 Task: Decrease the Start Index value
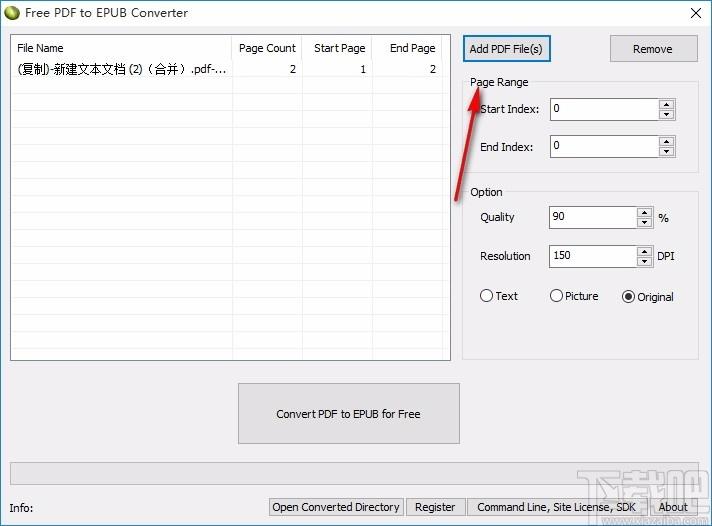pos(666,114)
